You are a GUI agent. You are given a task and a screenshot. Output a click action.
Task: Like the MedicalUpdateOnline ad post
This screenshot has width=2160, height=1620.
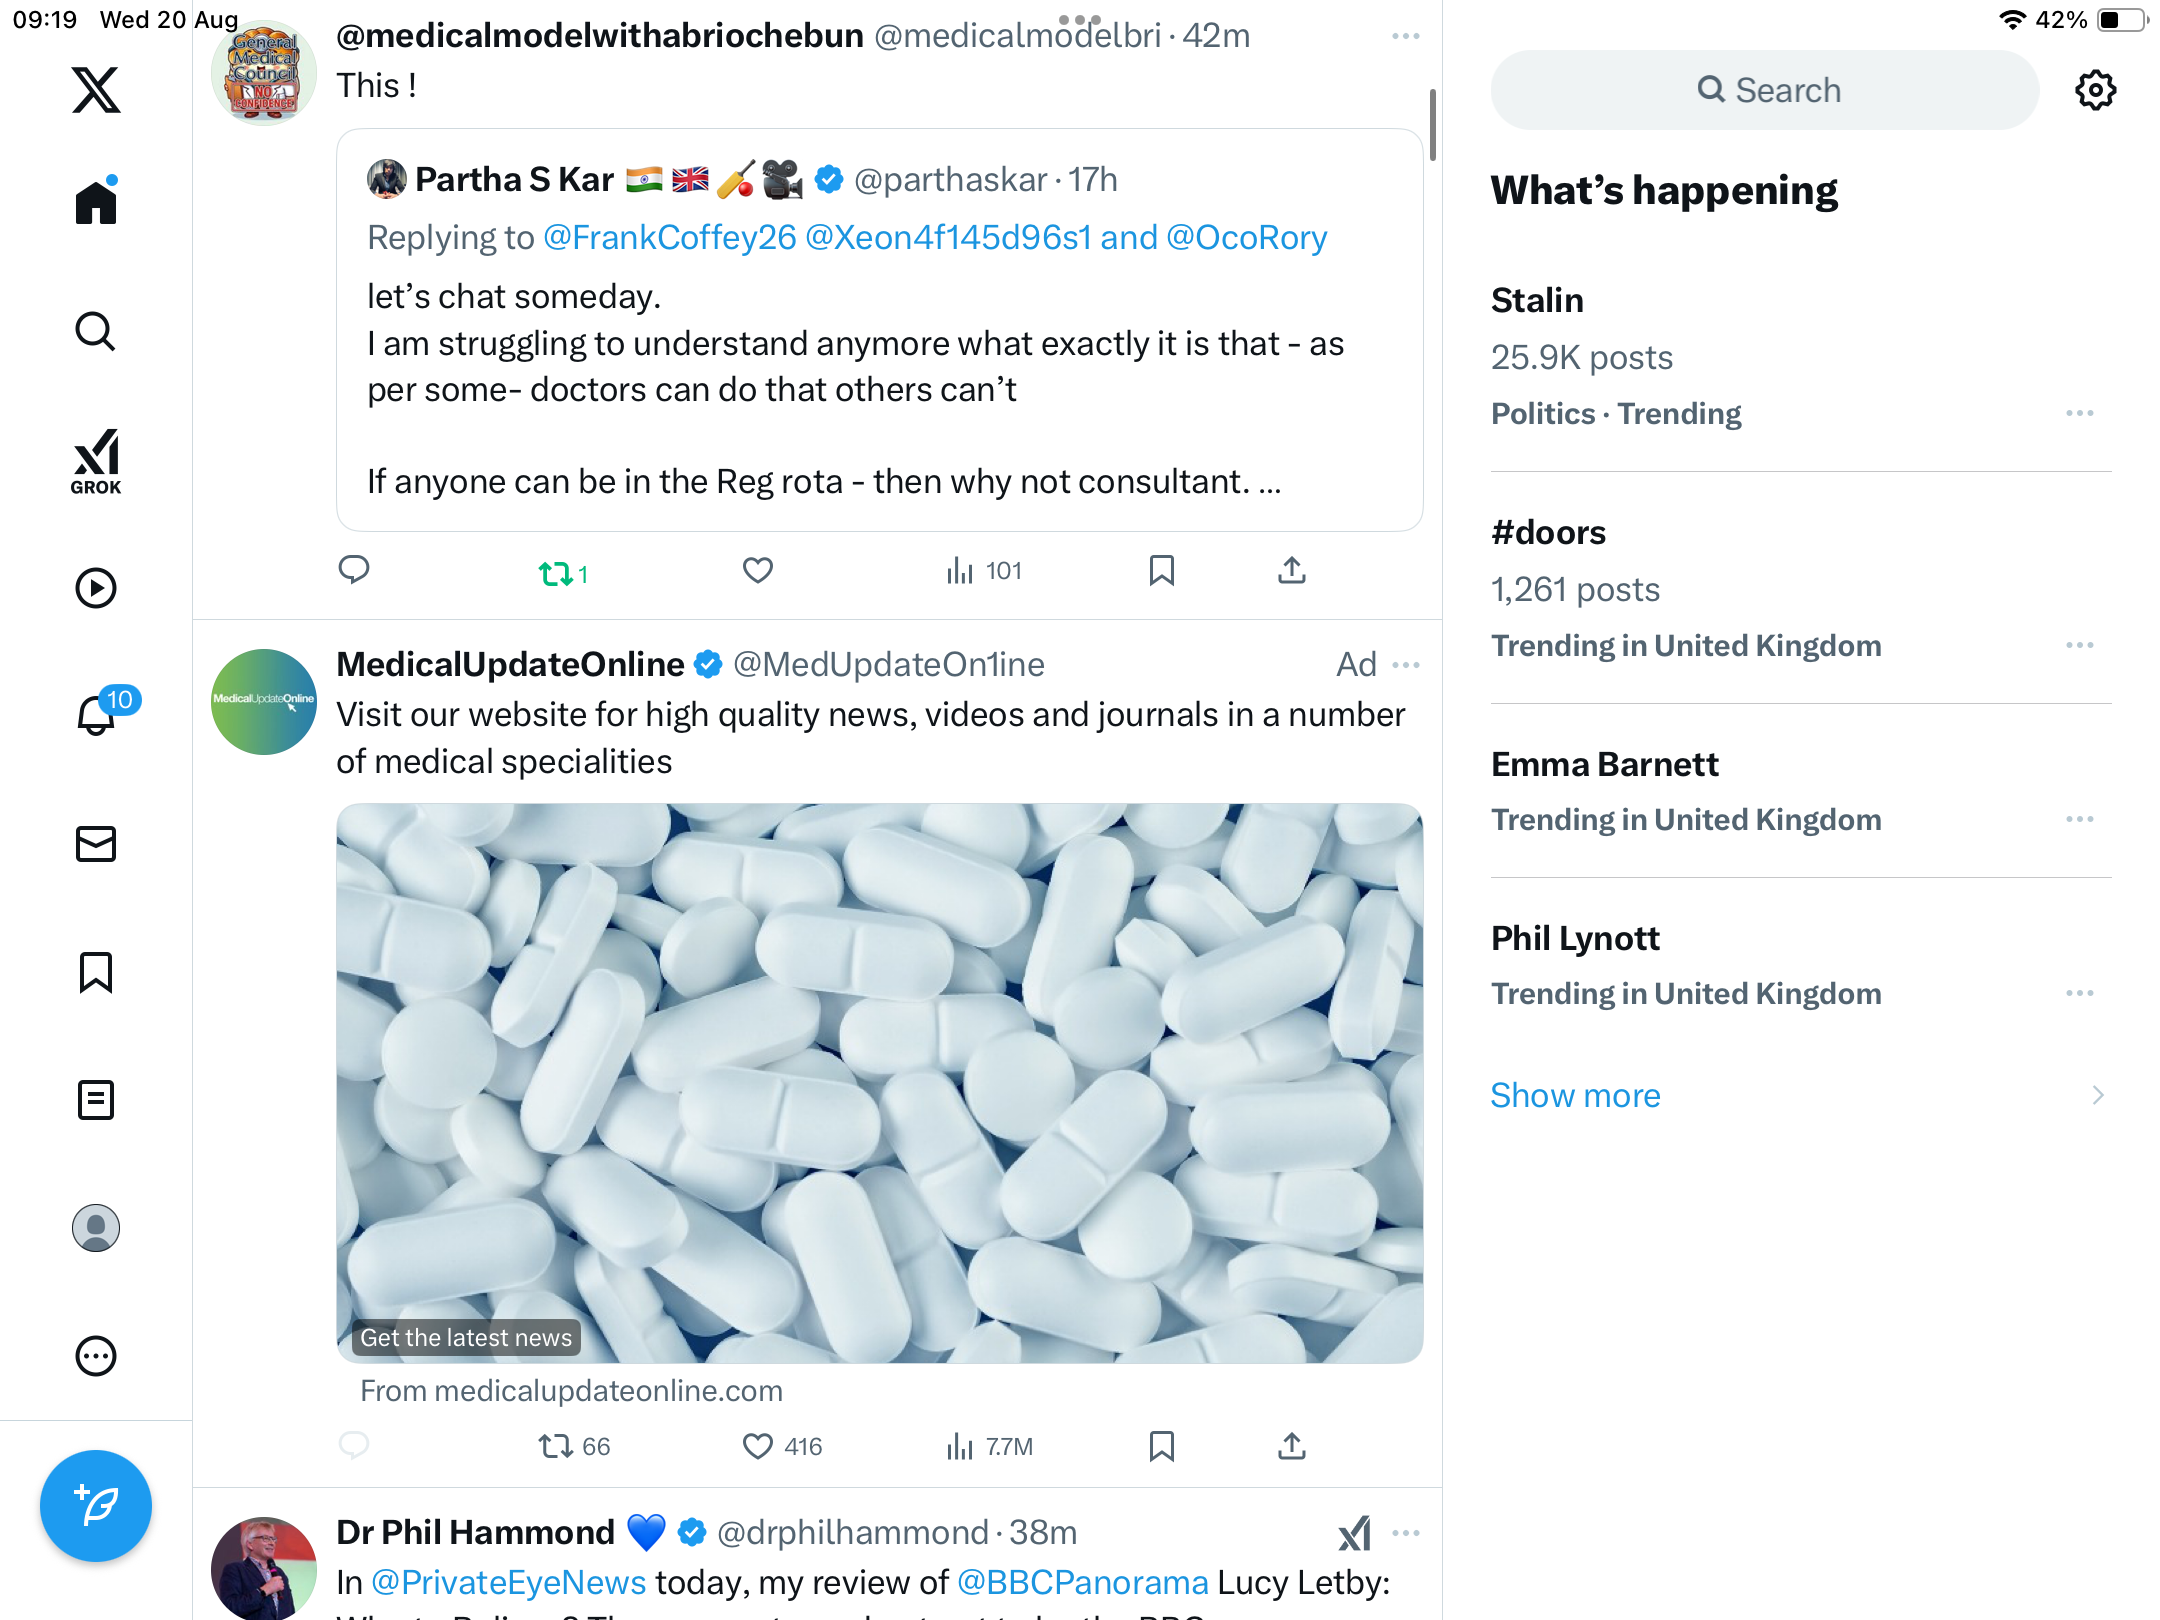point(758,1446)
